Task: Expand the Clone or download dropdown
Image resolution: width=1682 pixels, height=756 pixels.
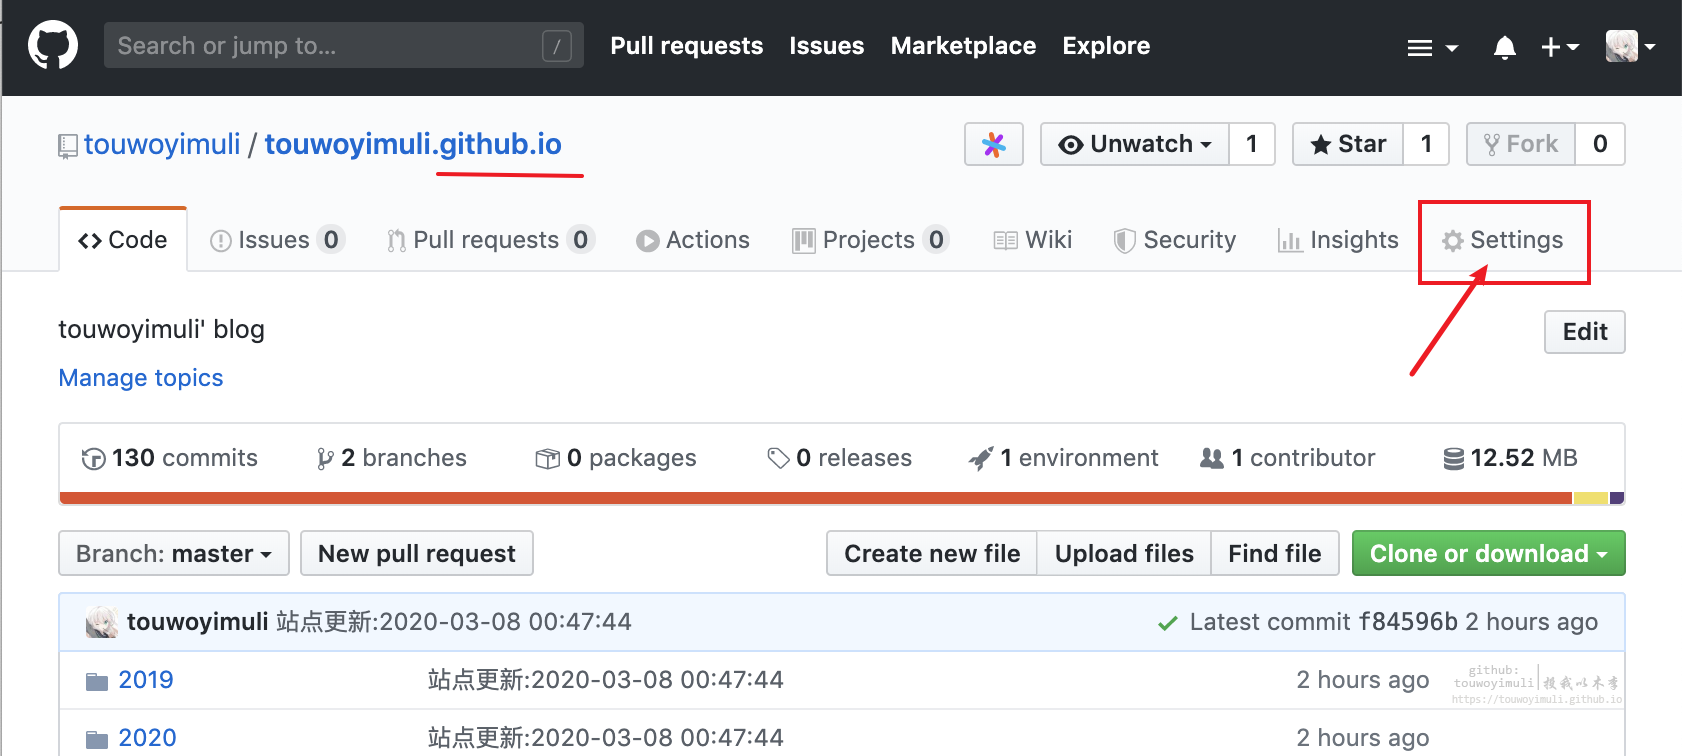Action: (x=1488, y=553)
